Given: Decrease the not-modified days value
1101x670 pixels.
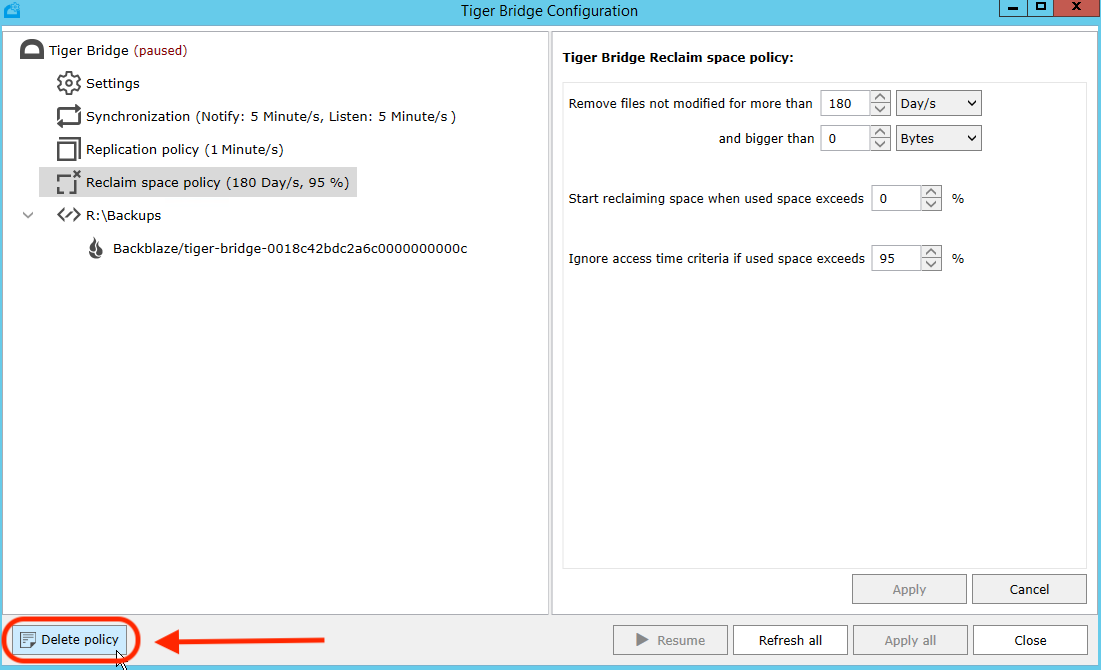Looking at the screenshot, I should (x=880, y=110).
